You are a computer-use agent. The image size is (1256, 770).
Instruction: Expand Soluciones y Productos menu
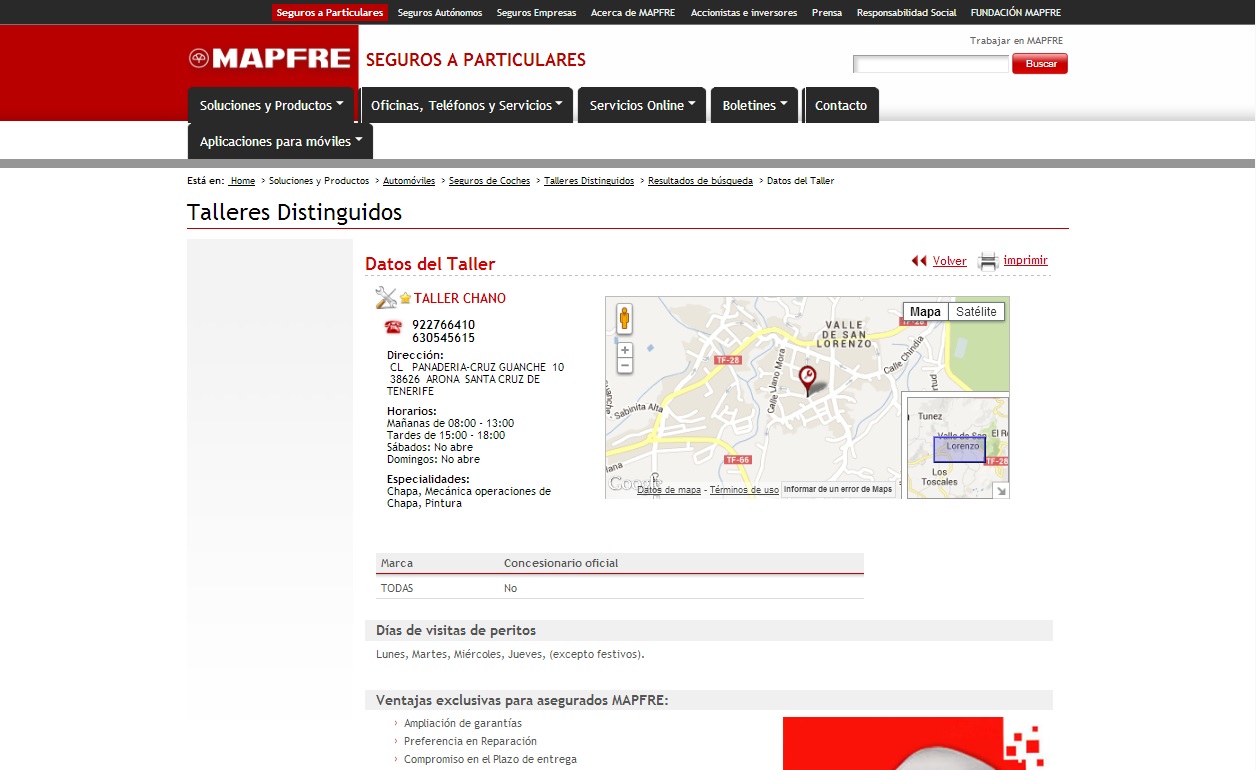click(271, 105)
